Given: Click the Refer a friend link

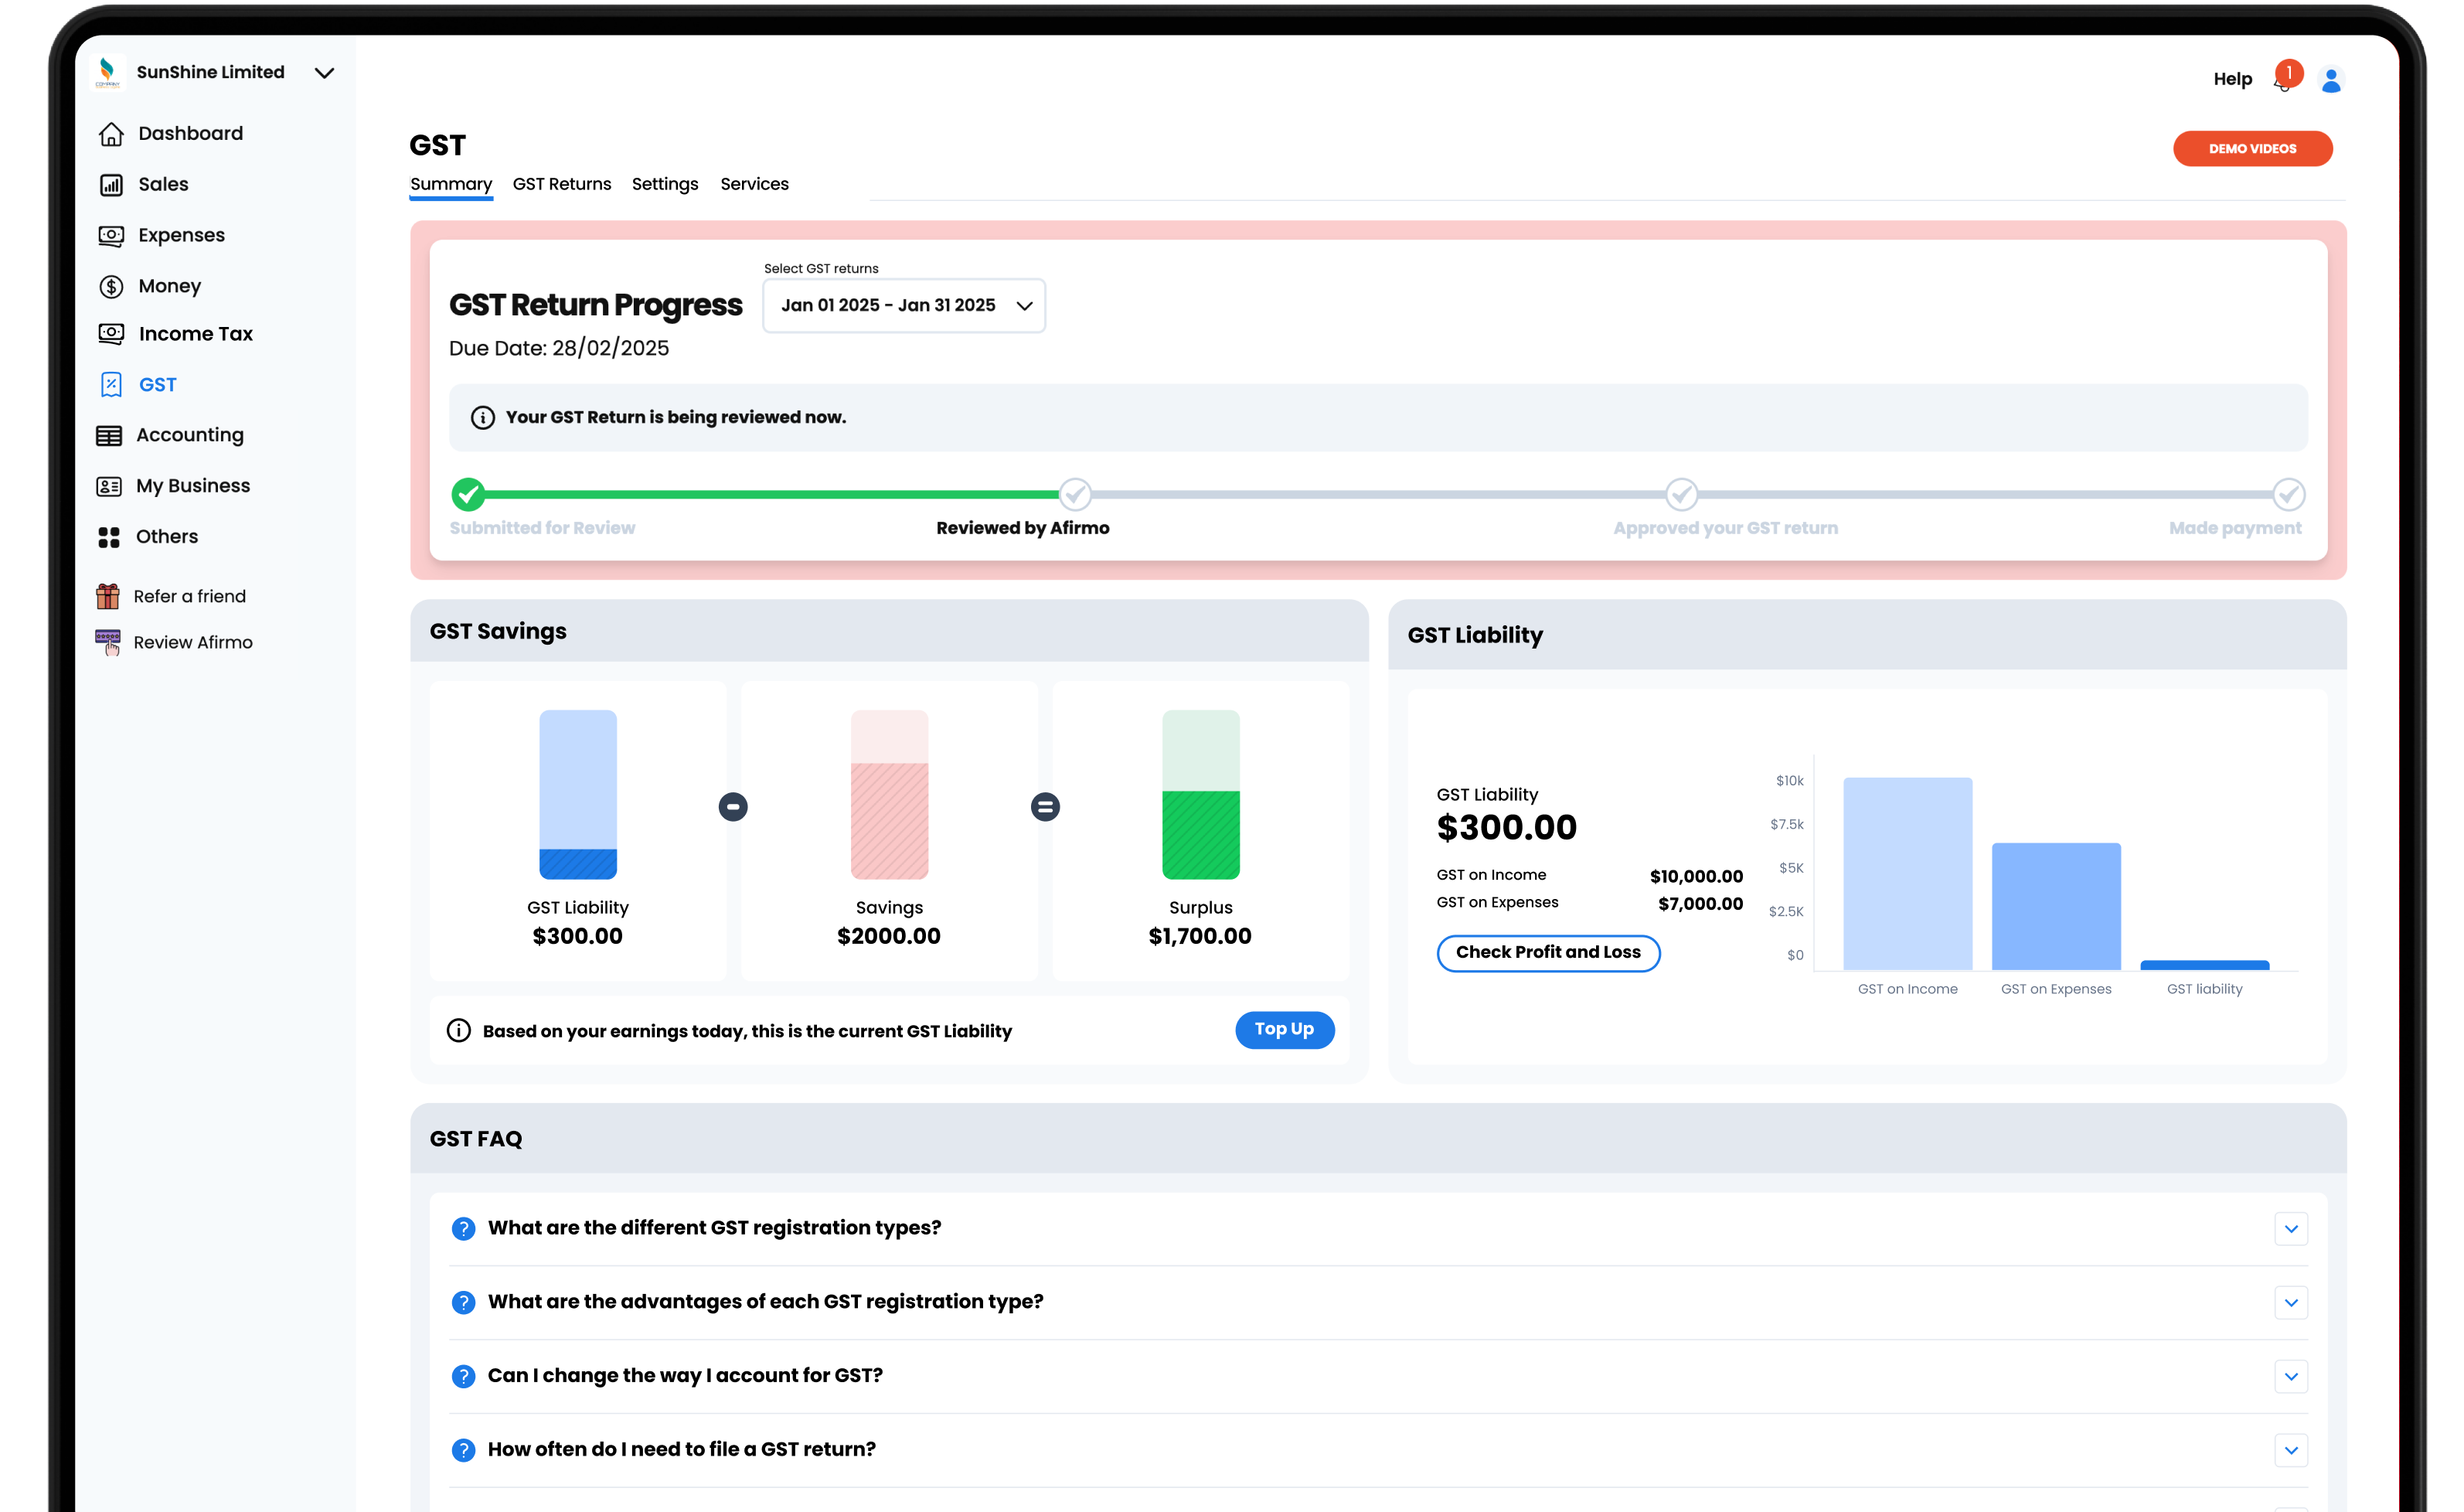Looking at the screenshot, I should coord(189,596).
